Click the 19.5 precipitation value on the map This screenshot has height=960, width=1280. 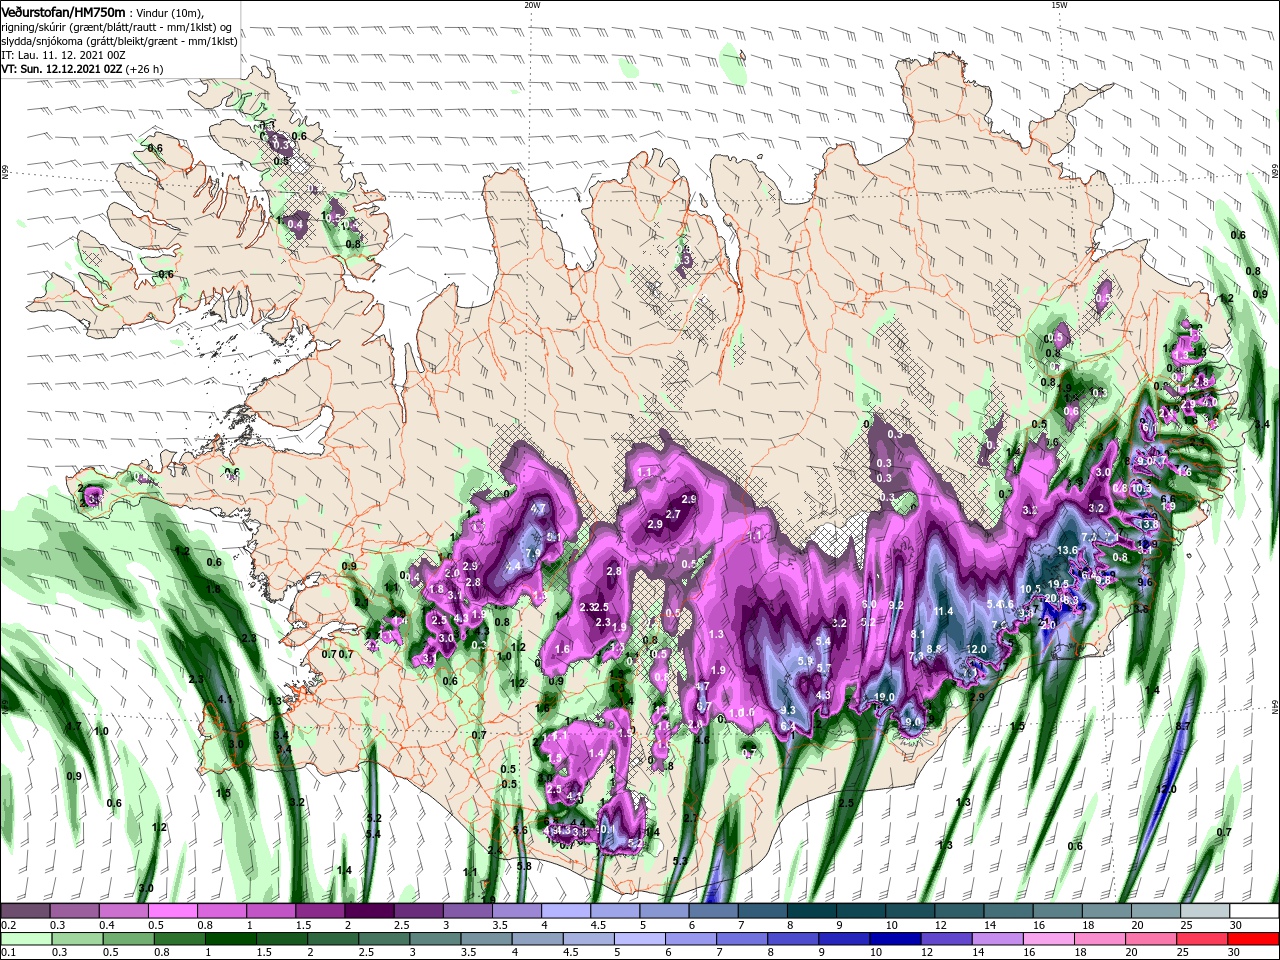[x=1060, y=584]
